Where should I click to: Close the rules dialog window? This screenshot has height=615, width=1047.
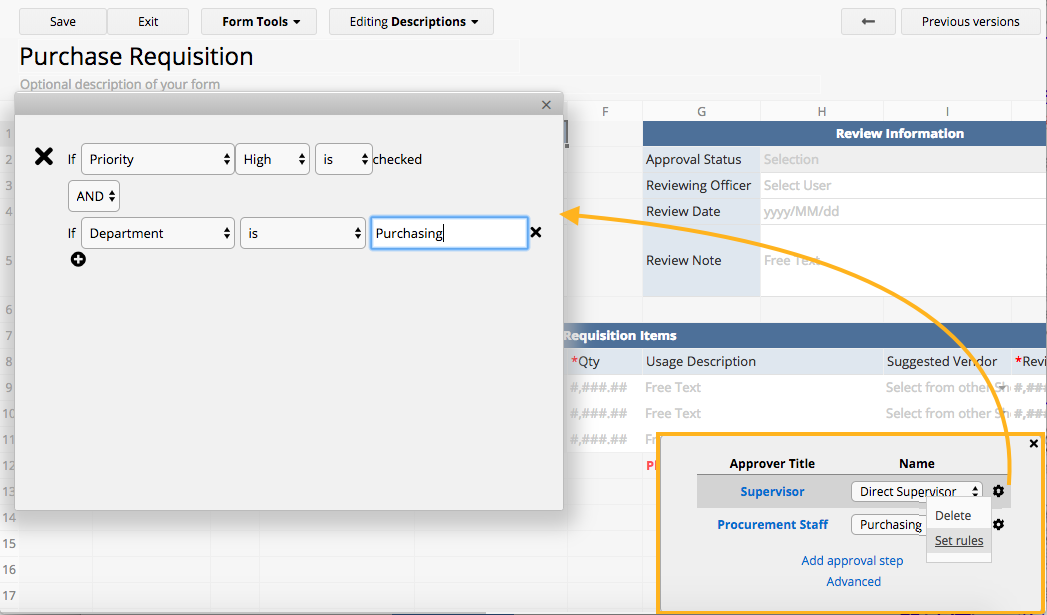(546, 104)
